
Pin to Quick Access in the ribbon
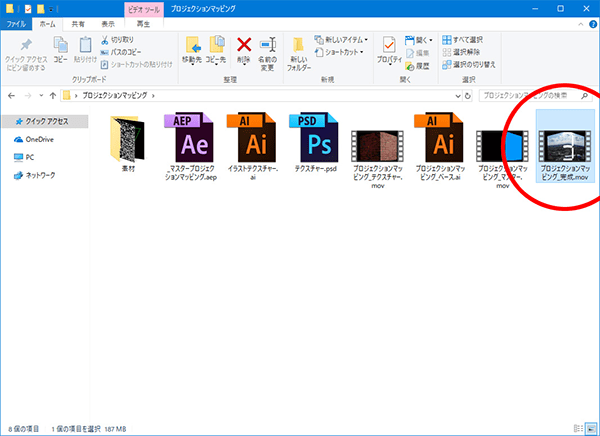click(26, 54)
